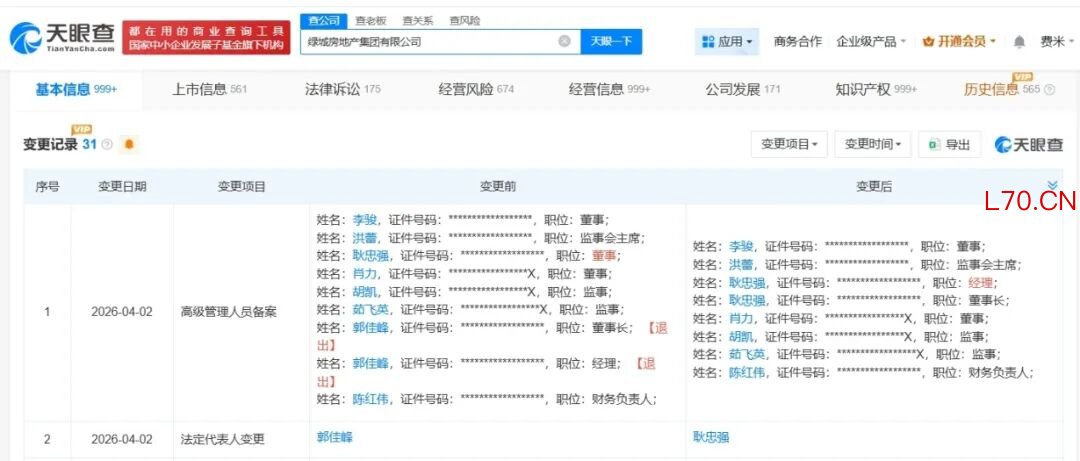Clear the search box with X icon
This screenshot has width=1080, height=461.
[x=564, y=42]
